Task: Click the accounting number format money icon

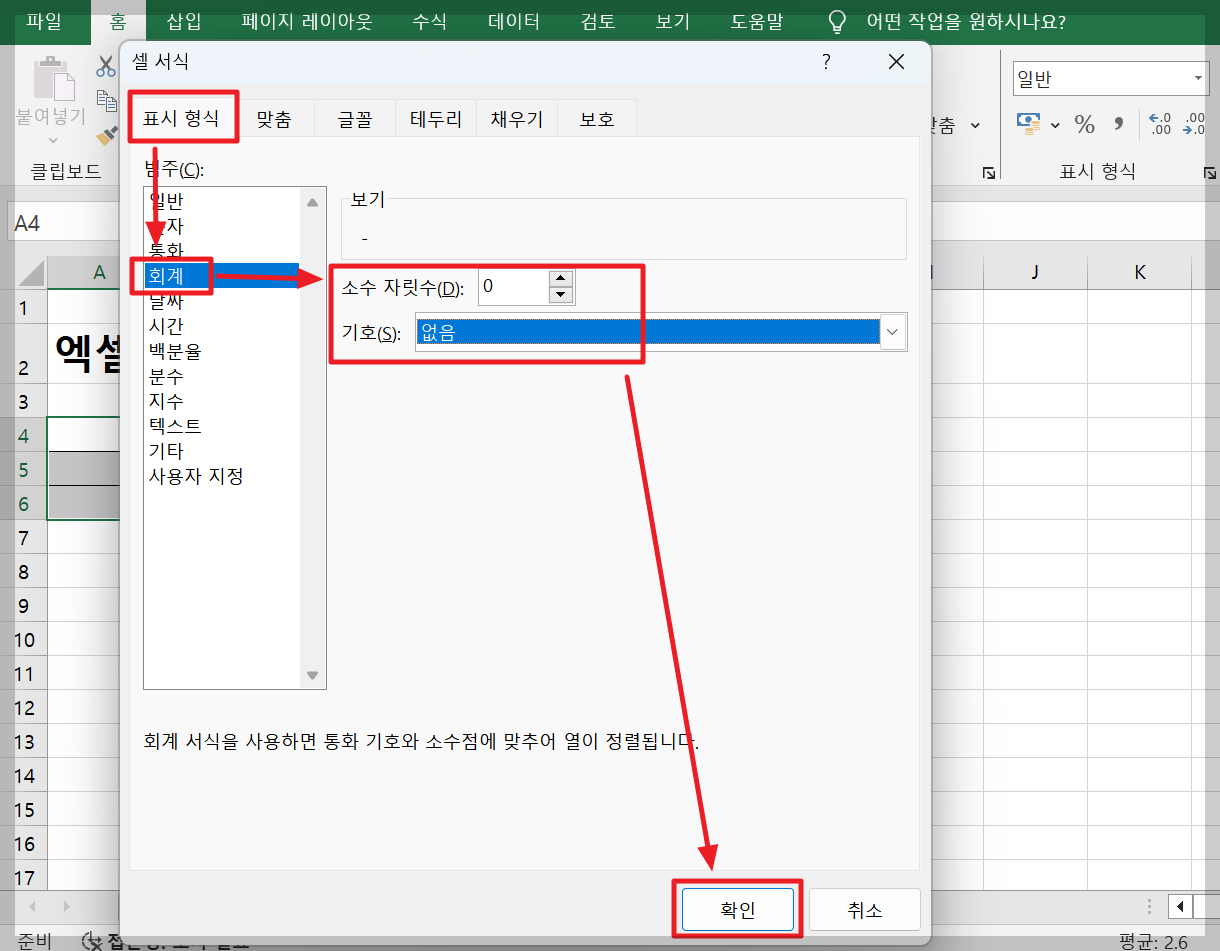Action: click(1029, 124)
